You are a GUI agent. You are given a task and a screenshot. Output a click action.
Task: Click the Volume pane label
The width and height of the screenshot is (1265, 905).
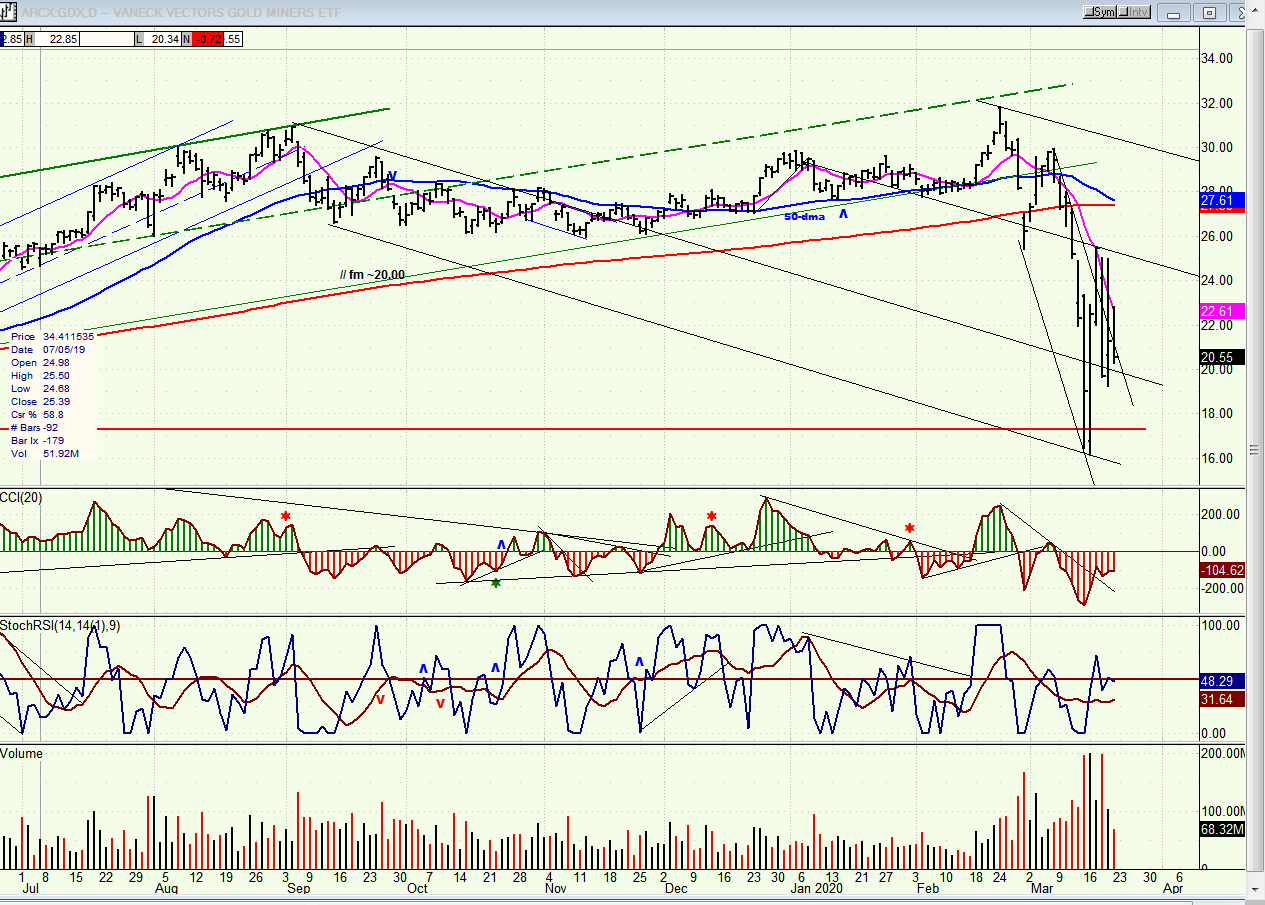click(22, 753)
